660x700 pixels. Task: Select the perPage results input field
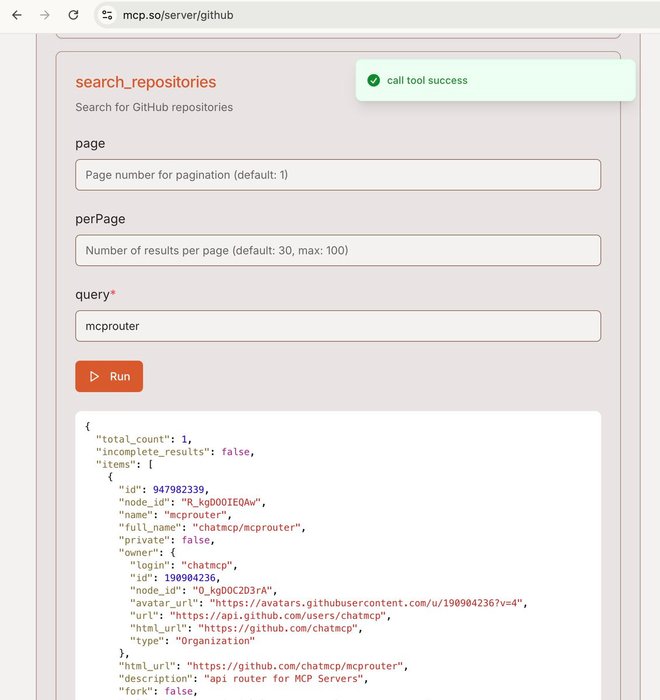pos(338,250)
